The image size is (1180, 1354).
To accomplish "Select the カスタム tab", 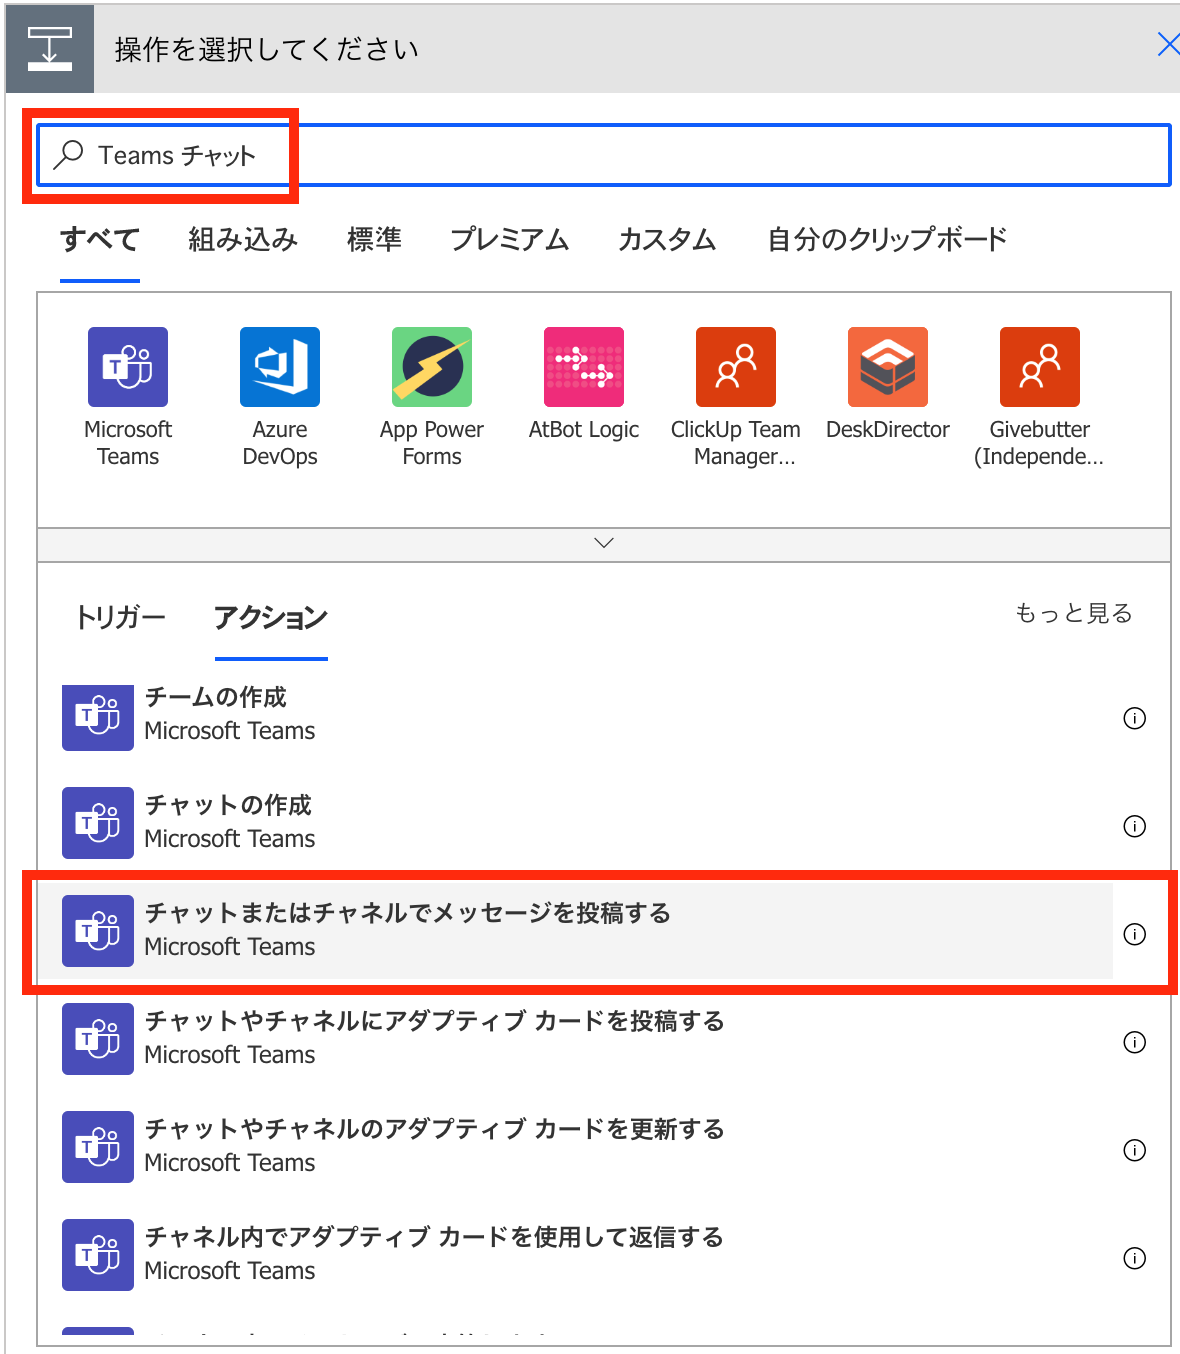I will click(x=667, y=240).
